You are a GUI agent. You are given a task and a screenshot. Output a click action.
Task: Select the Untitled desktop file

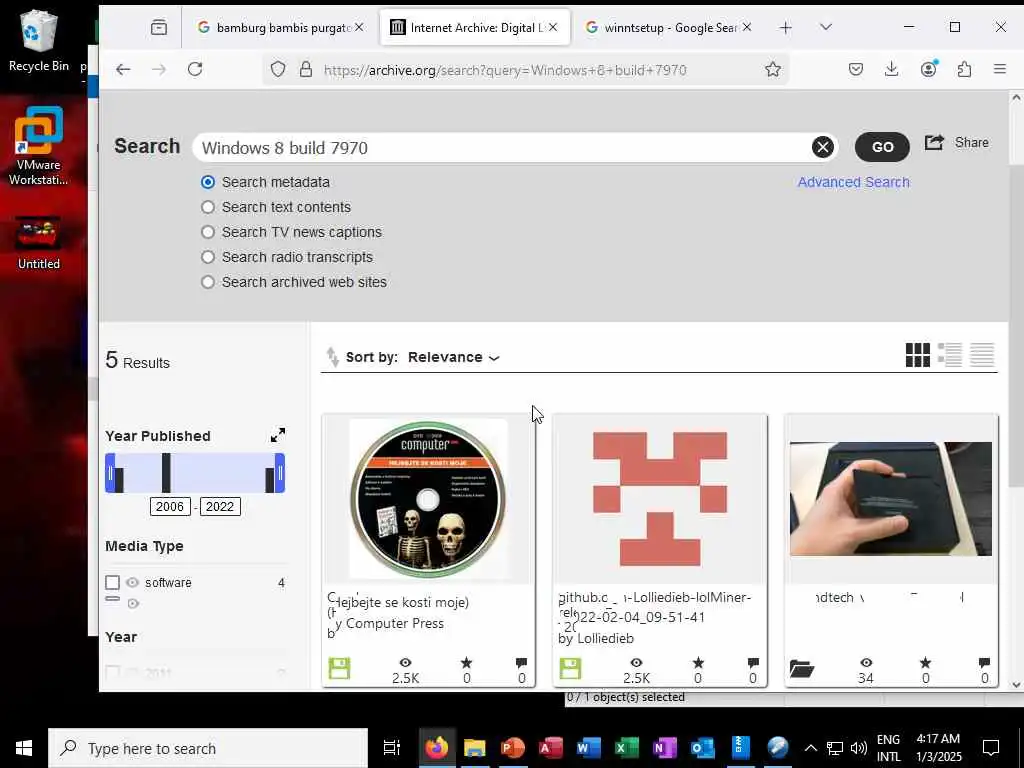39,244
